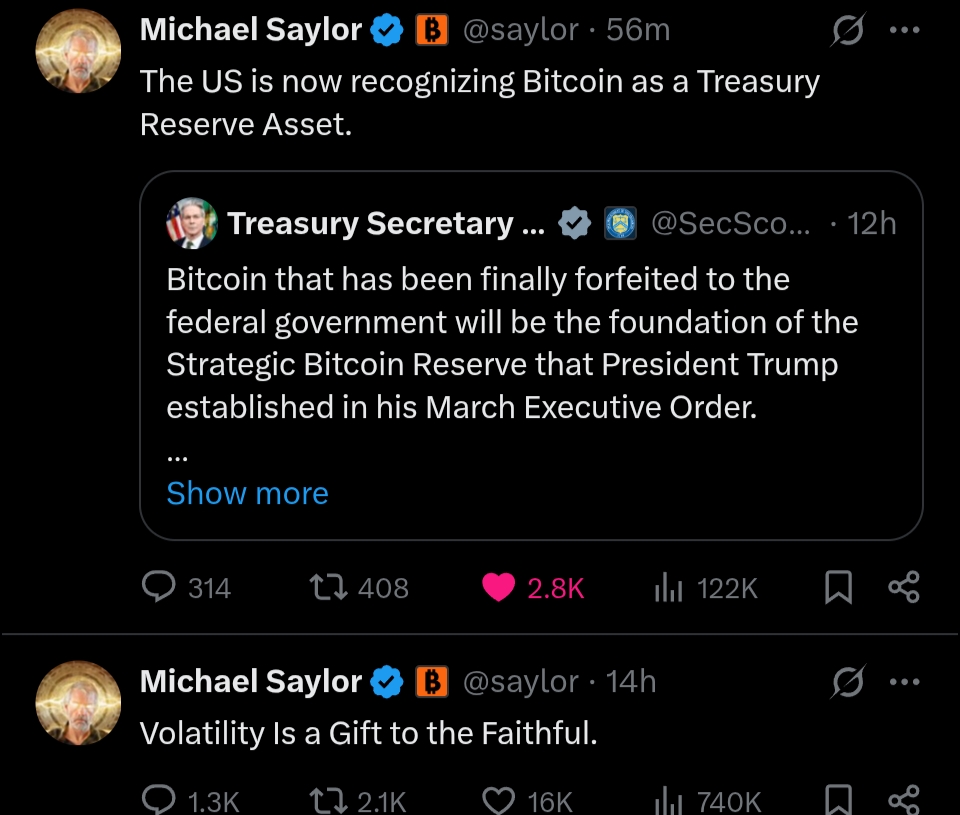960x815 pixels.
Task: Open more options on the Volatility post
Action: 903,682
